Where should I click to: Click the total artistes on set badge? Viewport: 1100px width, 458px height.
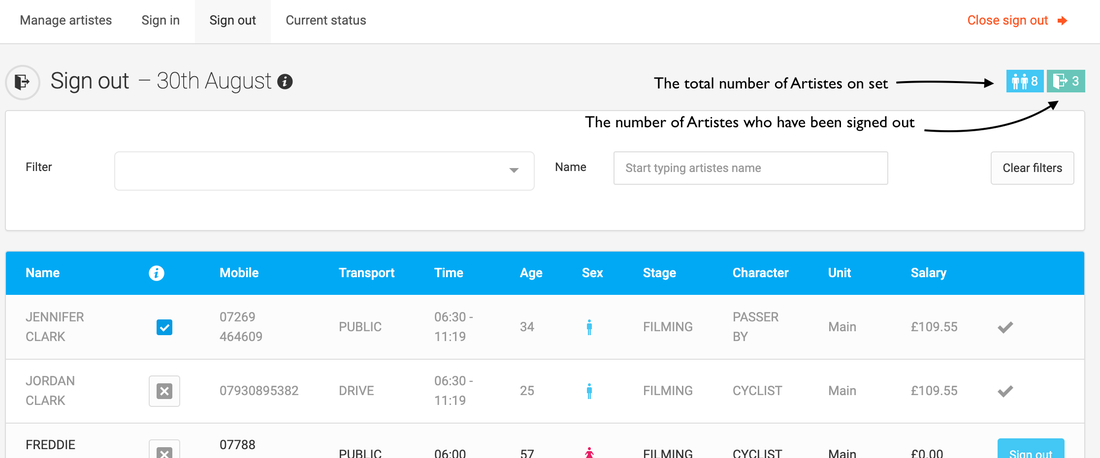coord(1025,81)
